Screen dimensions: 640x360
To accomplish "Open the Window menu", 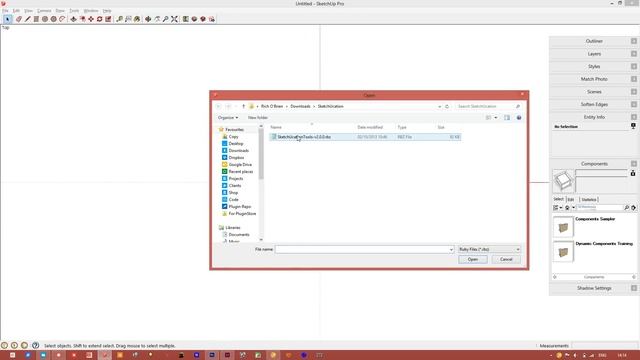I will coord(91,11).
